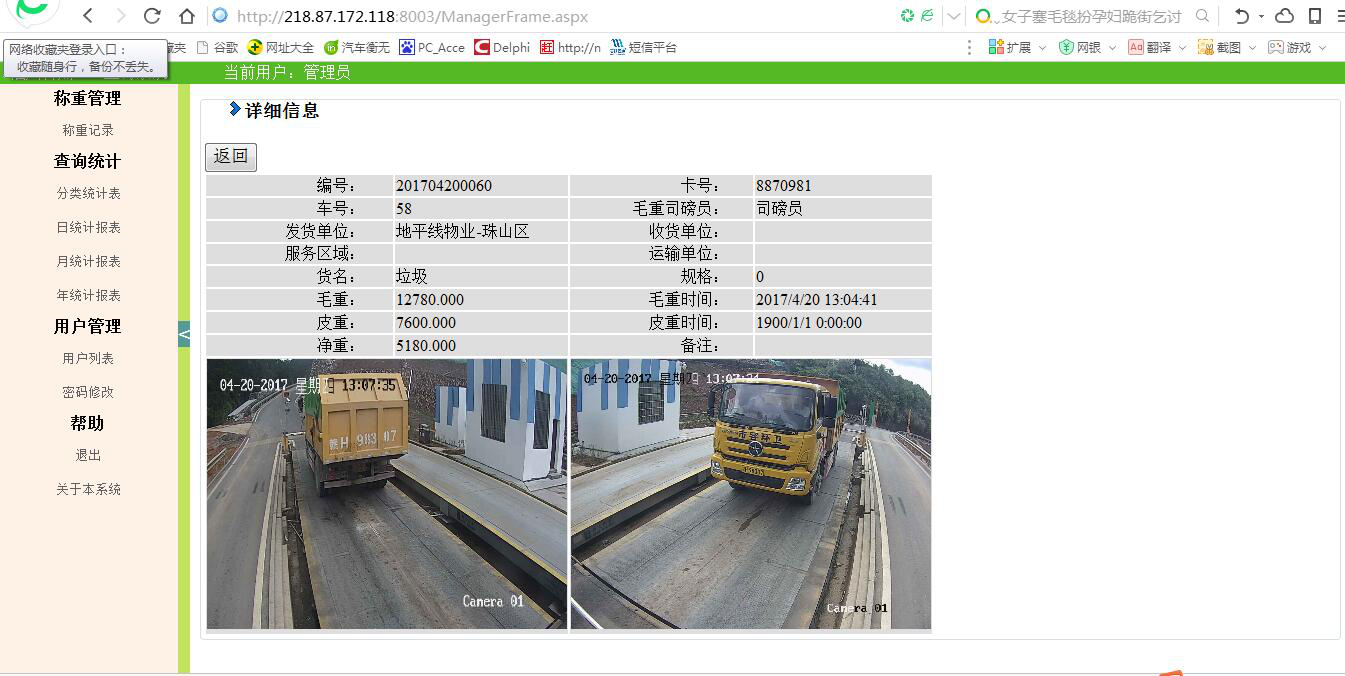Reload the page with the refresh icon
This screenshot has height=676, width=1345.
152,16
